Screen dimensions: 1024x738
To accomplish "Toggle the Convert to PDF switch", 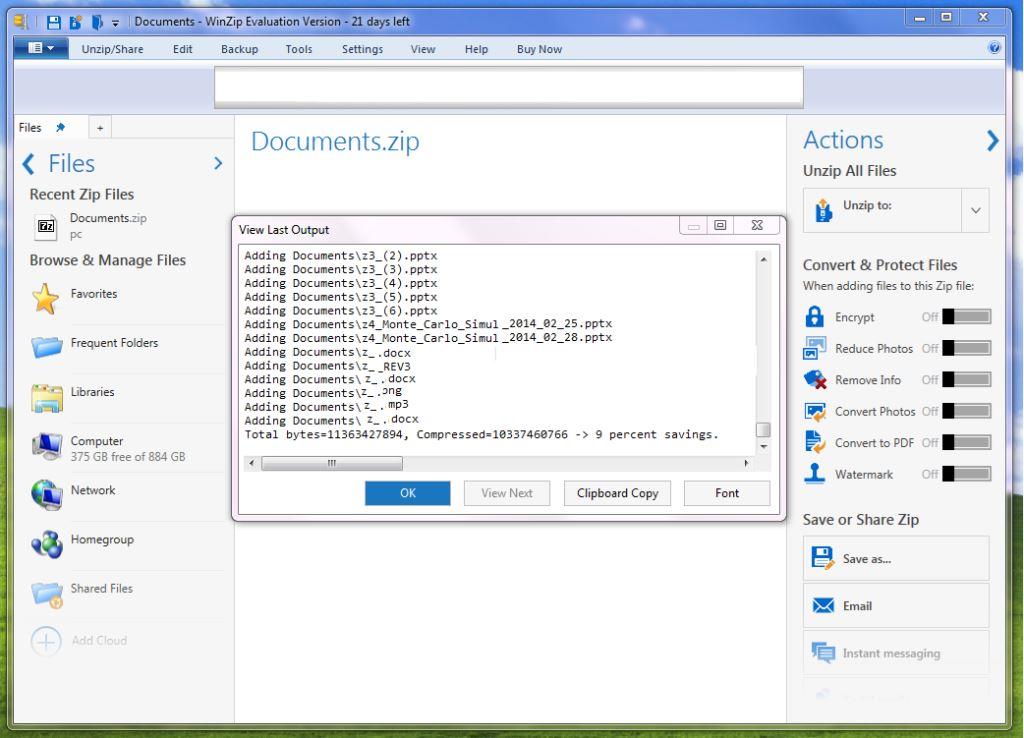I will tap(967, 442).
